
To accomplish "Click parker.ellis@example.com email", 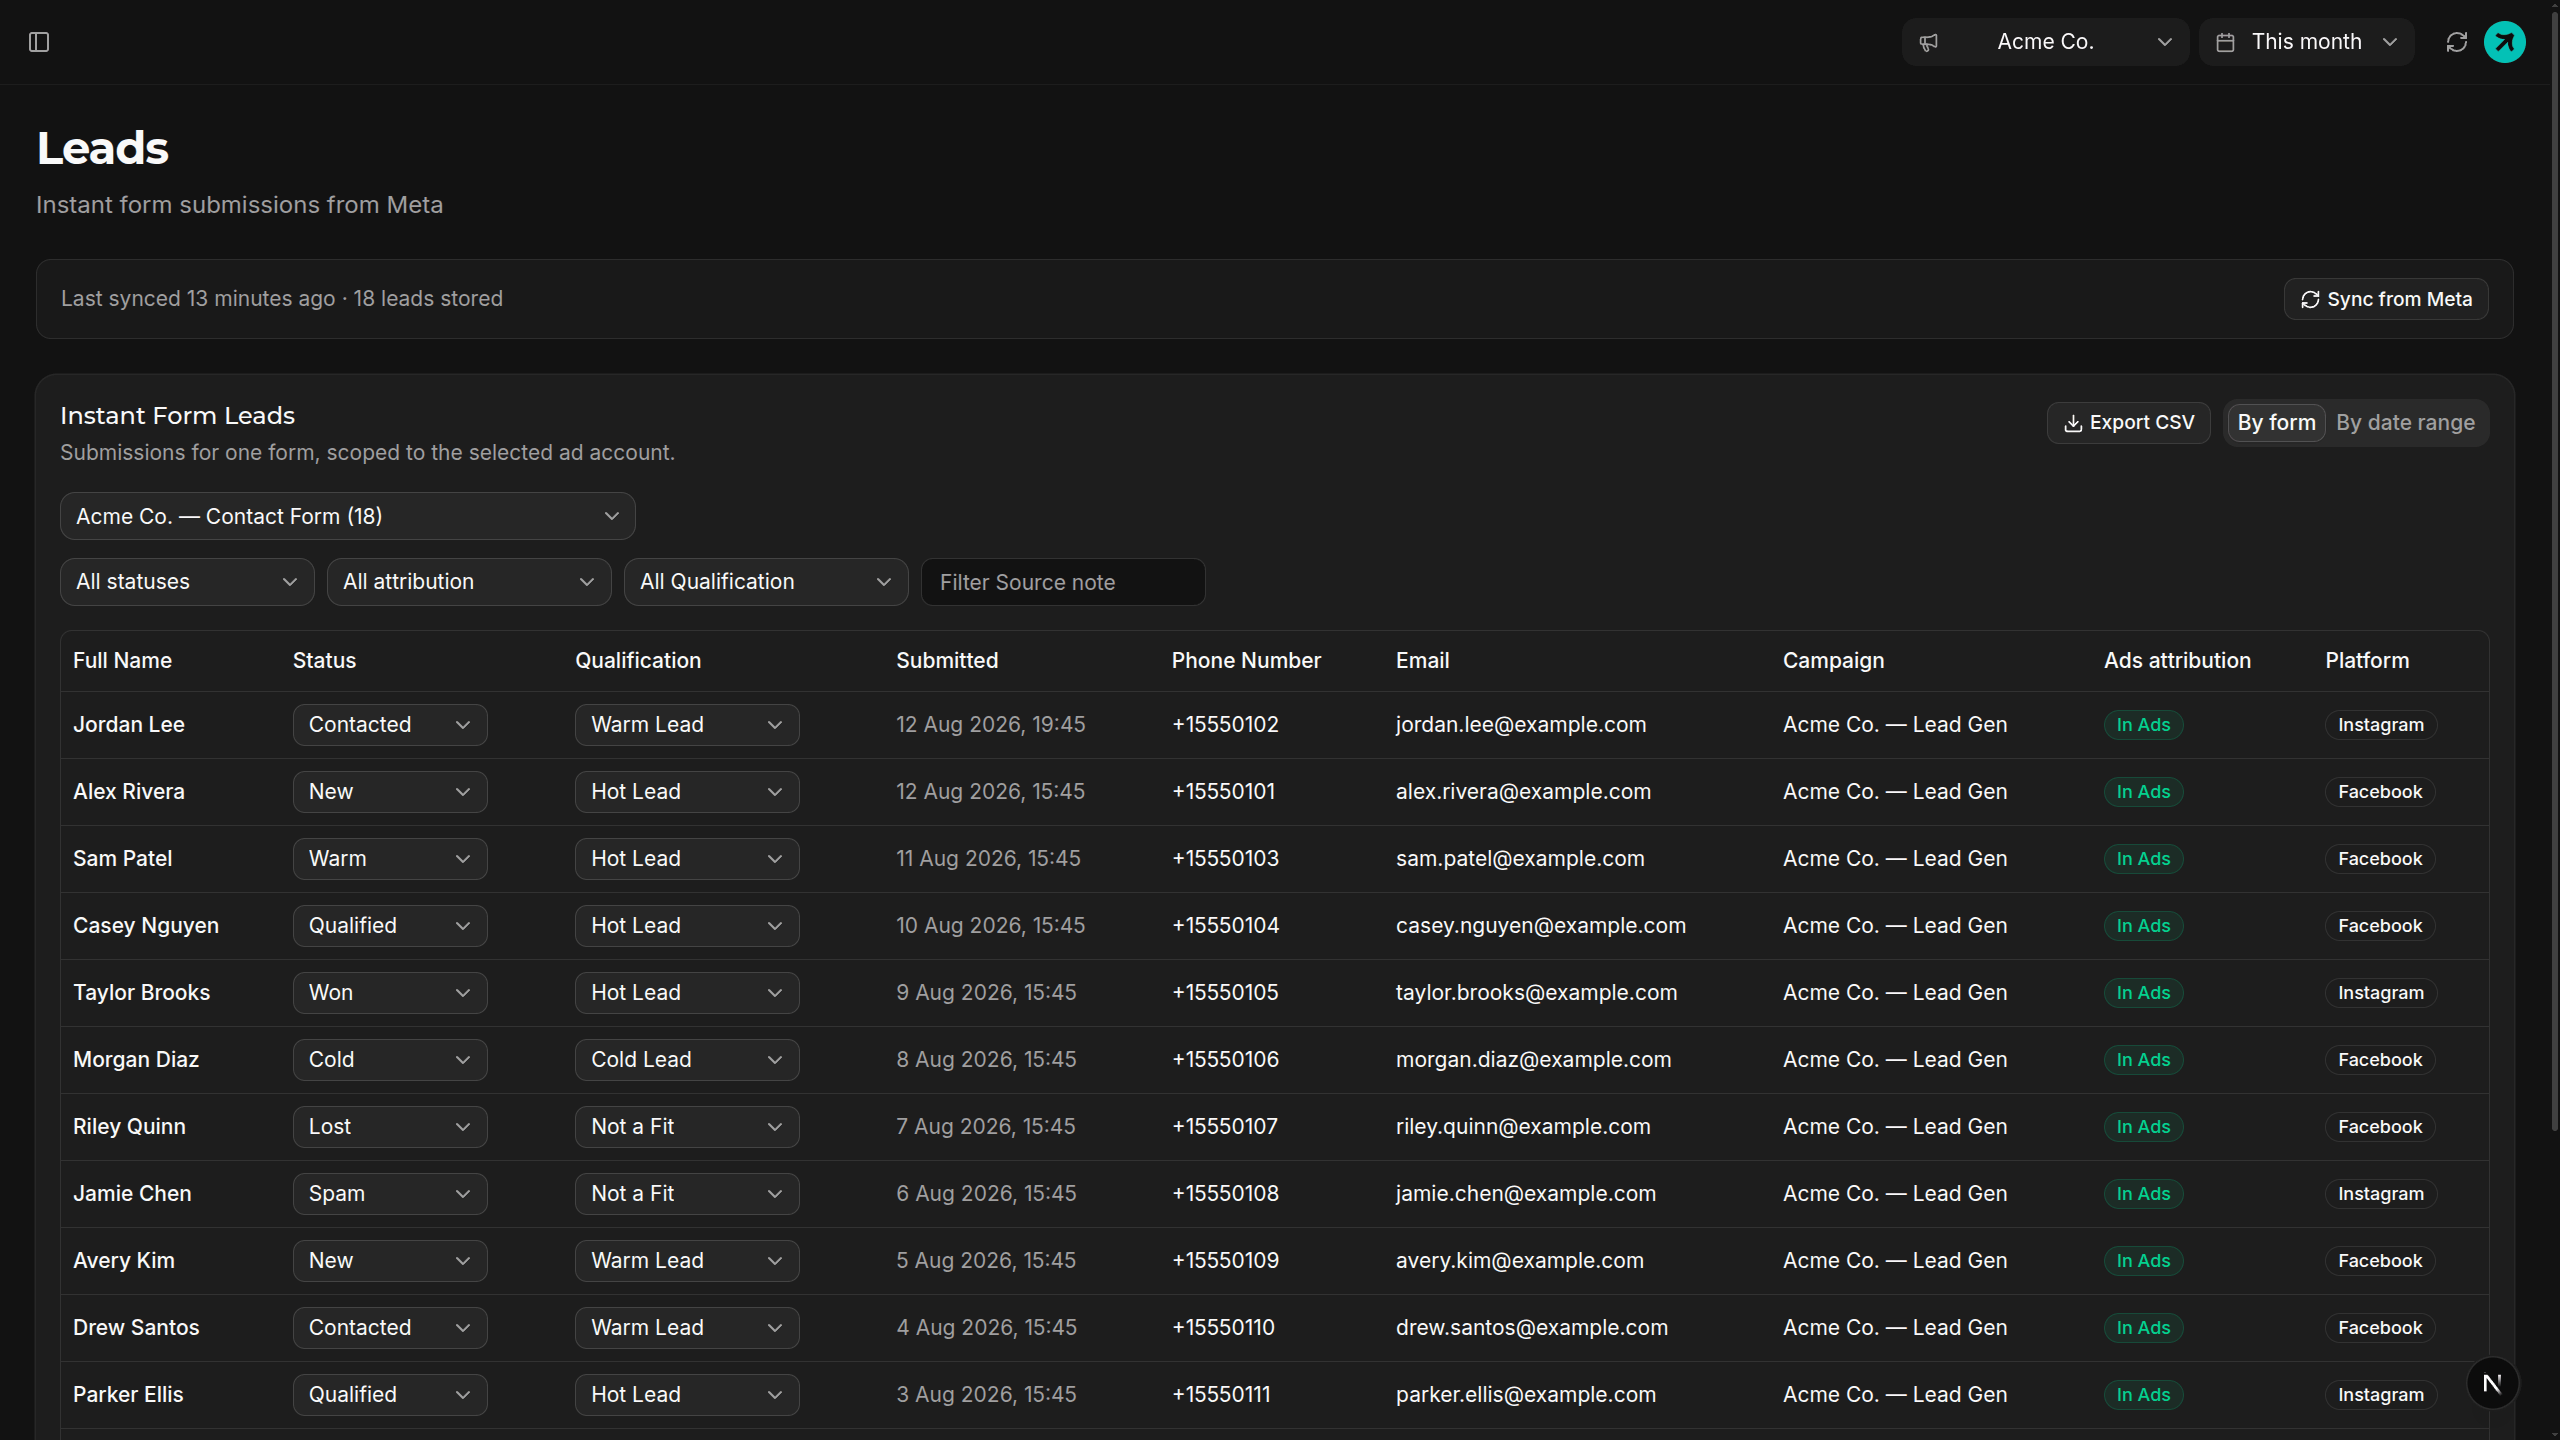I will (x=1526, y=1395).
